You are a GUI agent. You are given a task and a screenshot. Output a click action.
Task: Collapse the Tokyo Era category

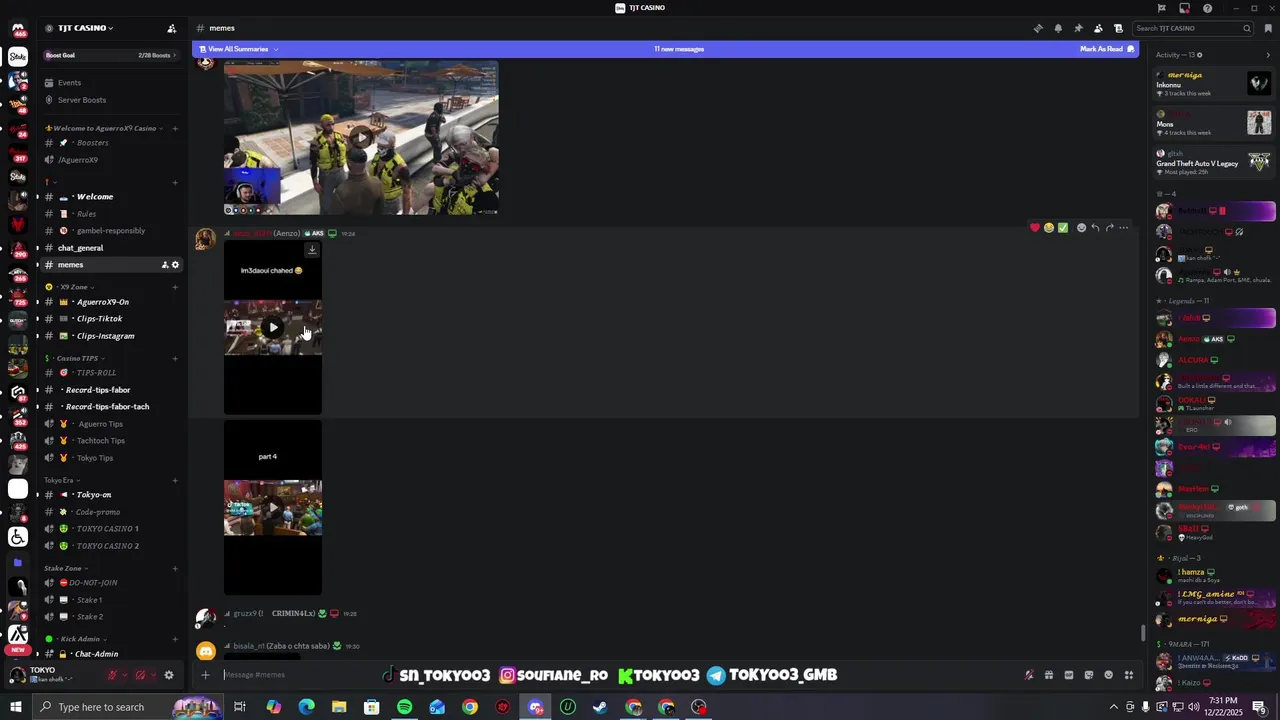(62, 481)
